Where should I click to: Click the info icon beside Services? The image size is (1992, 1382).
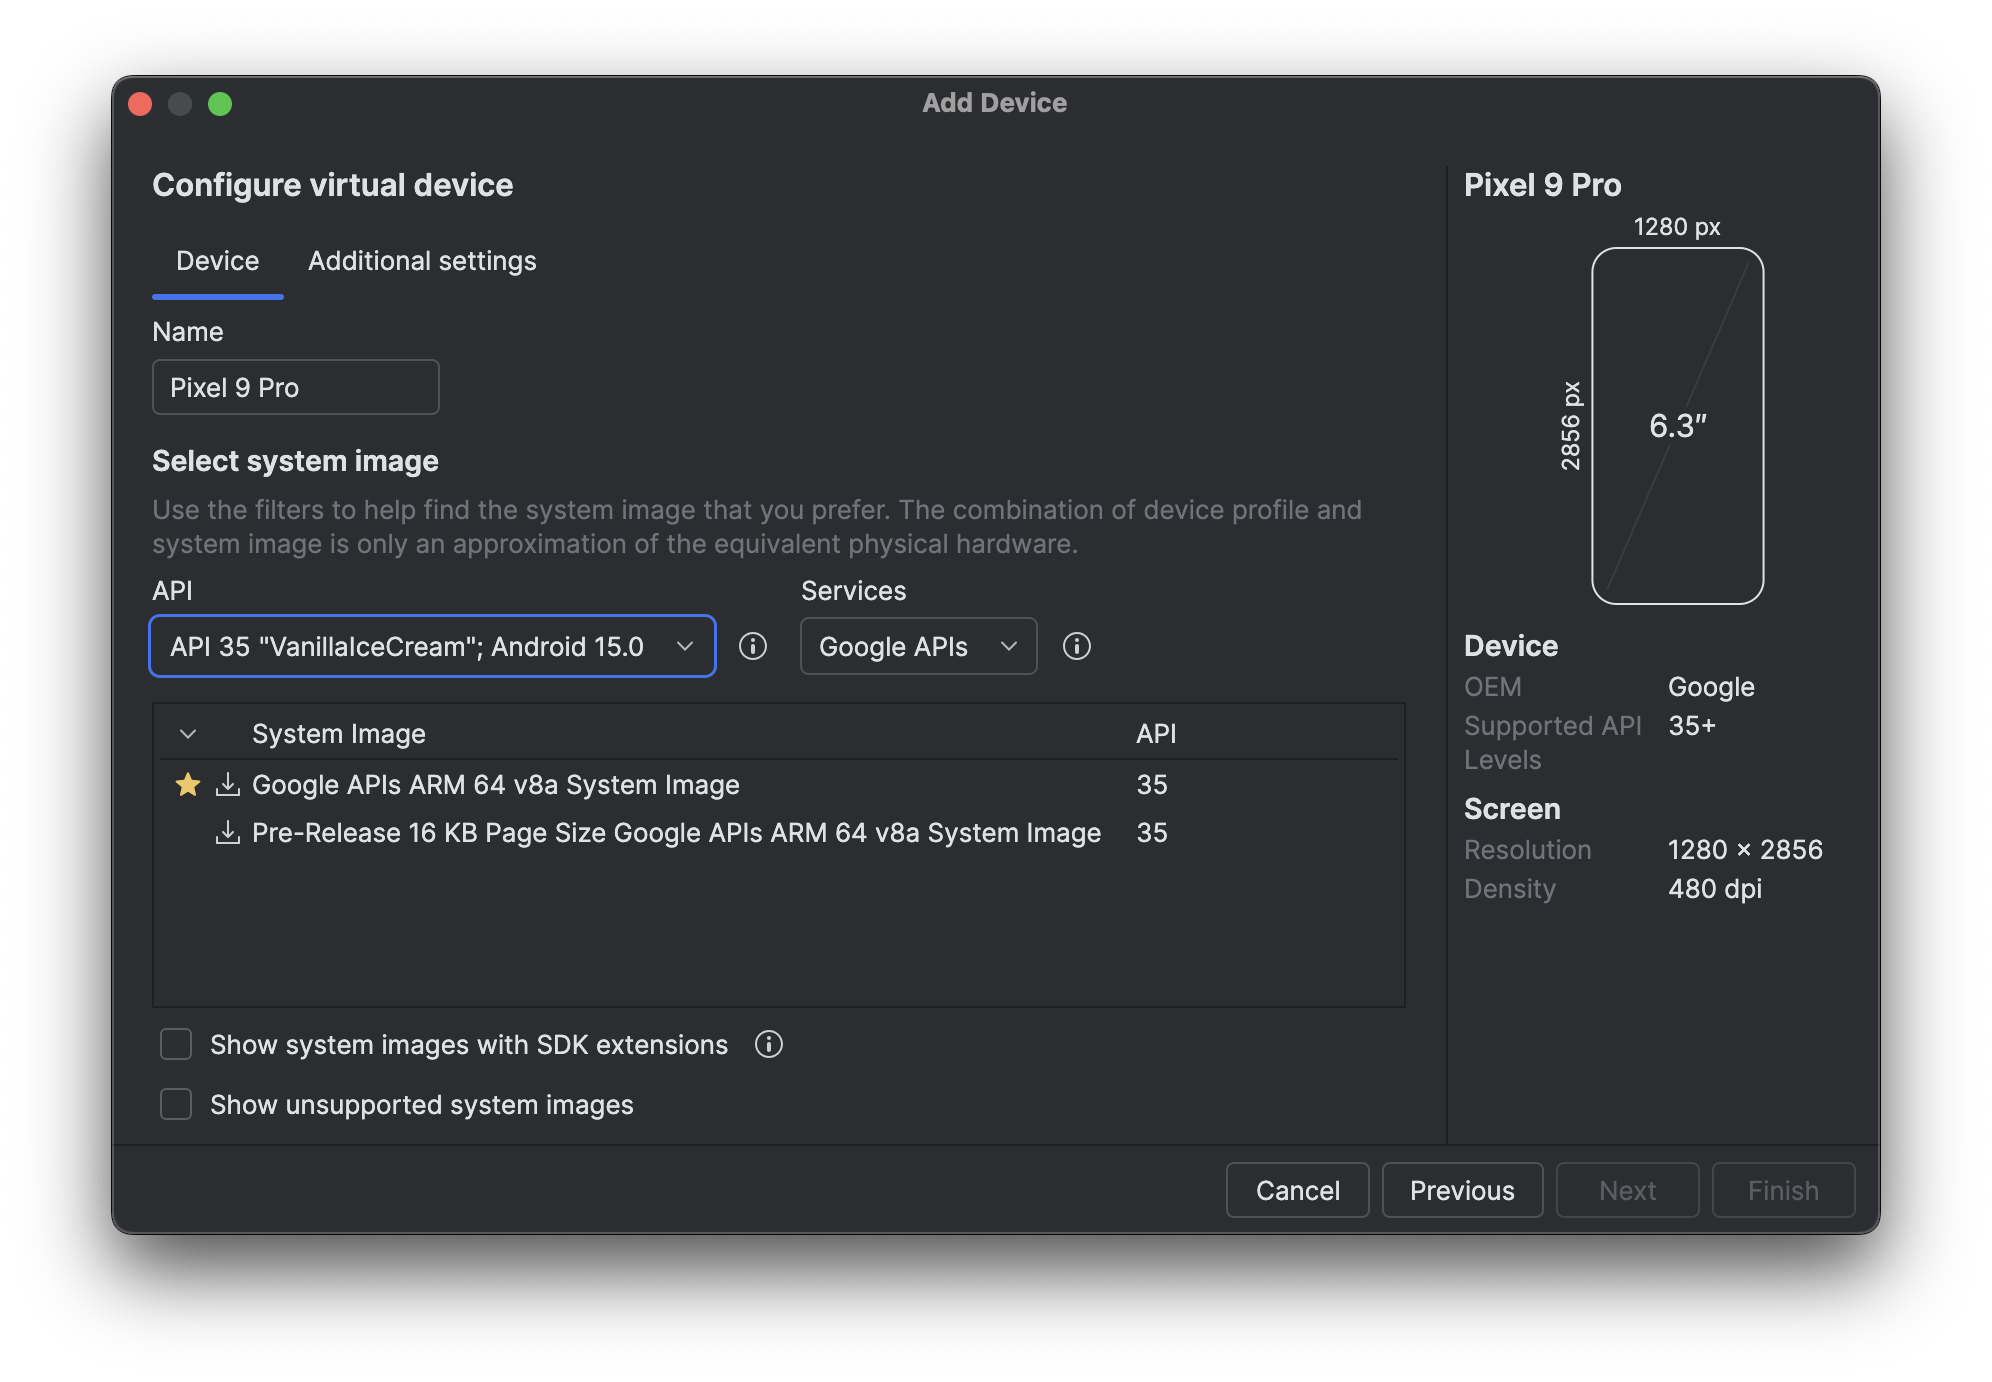(x=1077, y=646)
